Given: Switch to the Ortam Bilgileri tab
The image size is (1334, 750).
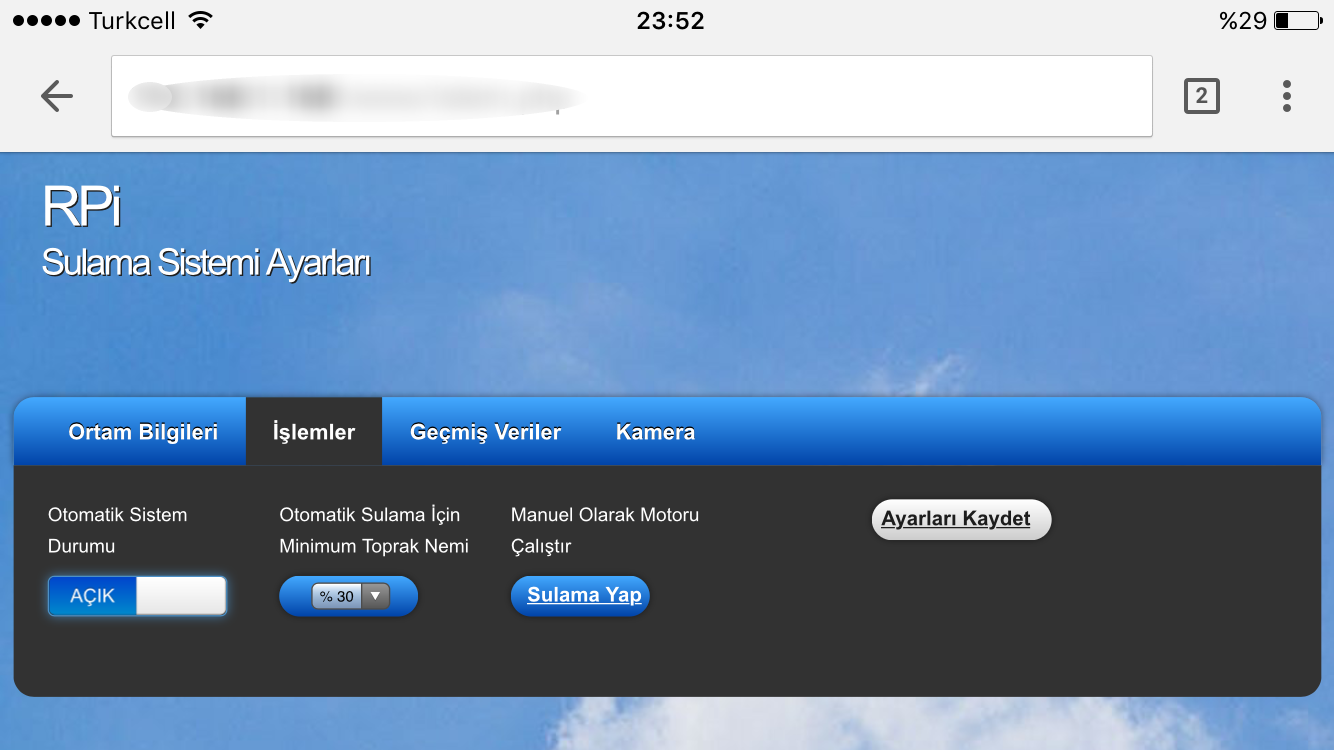Looking at the screenshot, I should click(x=143, y=432).
